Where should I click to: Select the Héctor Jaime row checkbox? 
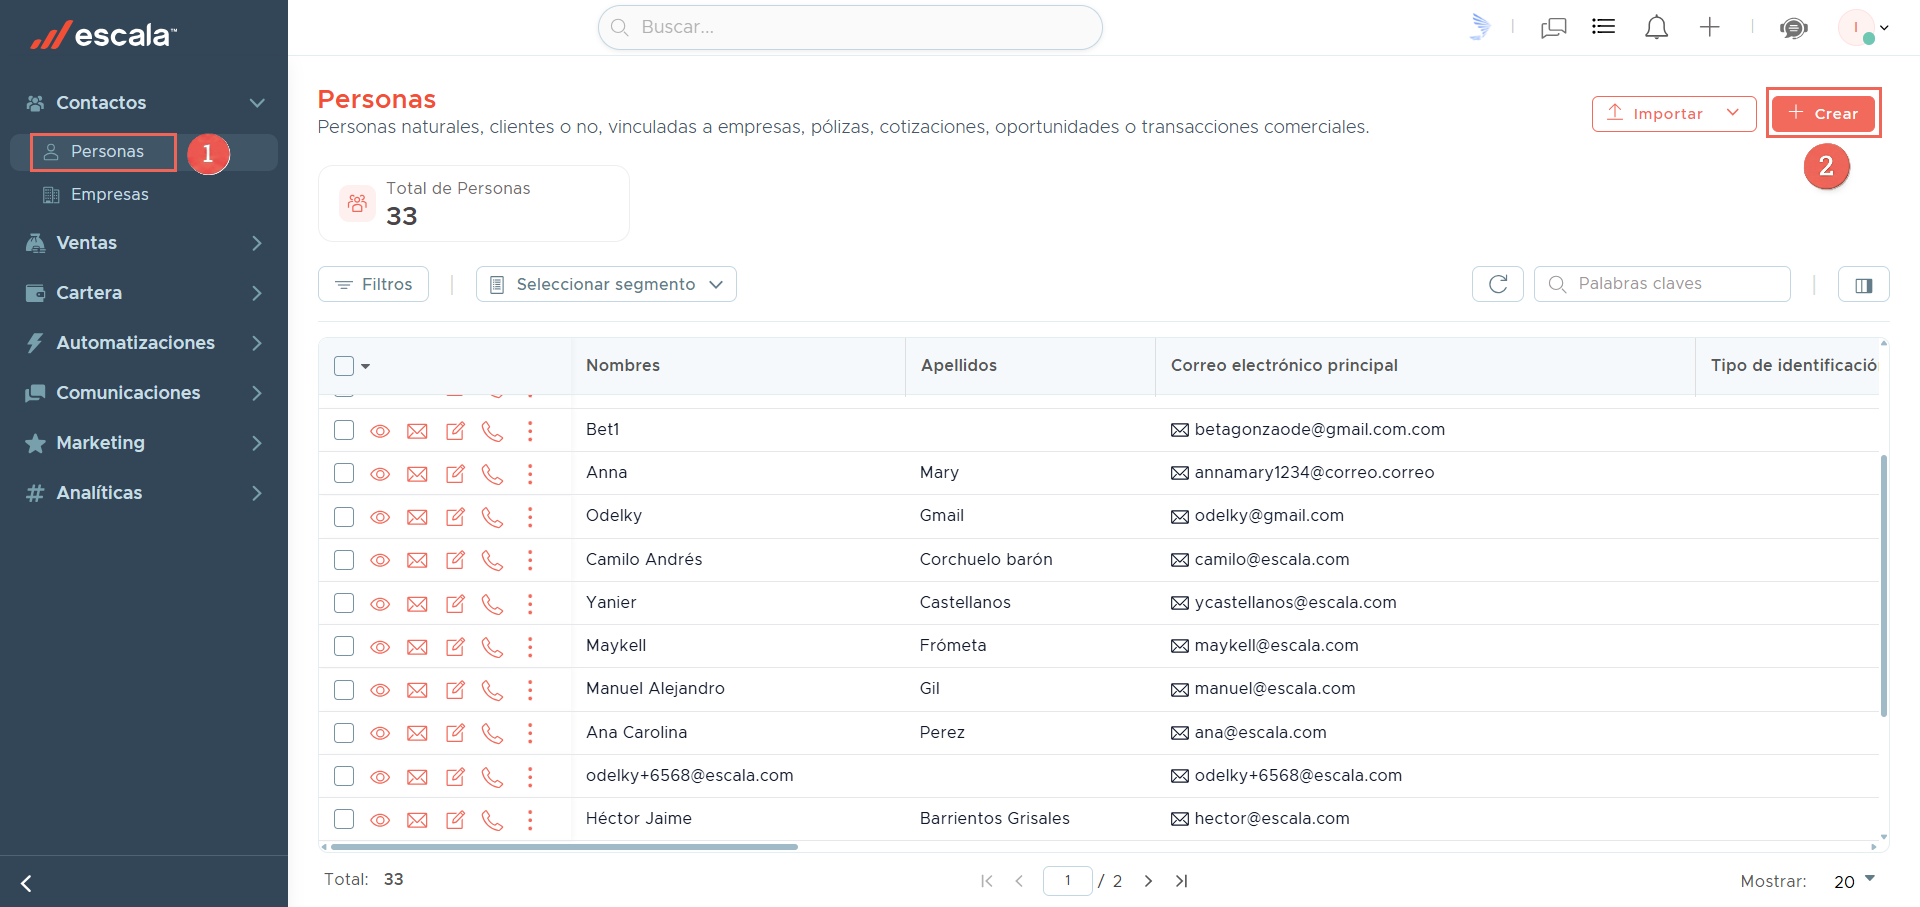(x=344, y=819)
